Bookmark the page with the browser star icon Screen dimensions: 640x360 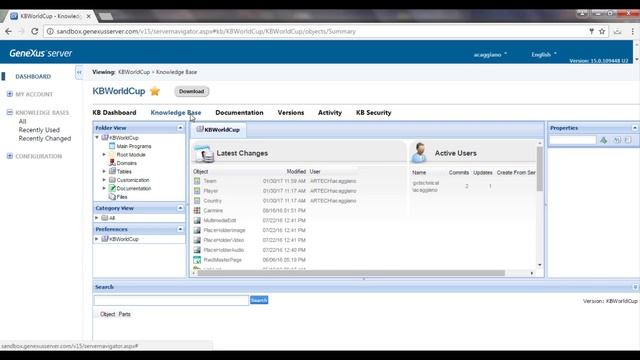click(x=602, y=31)
